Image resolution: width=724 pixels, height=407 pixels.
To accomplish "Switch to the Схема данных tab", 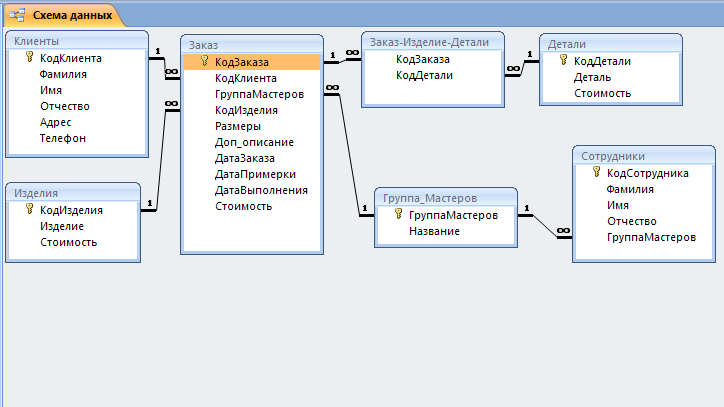I will (x=64, y=15).
